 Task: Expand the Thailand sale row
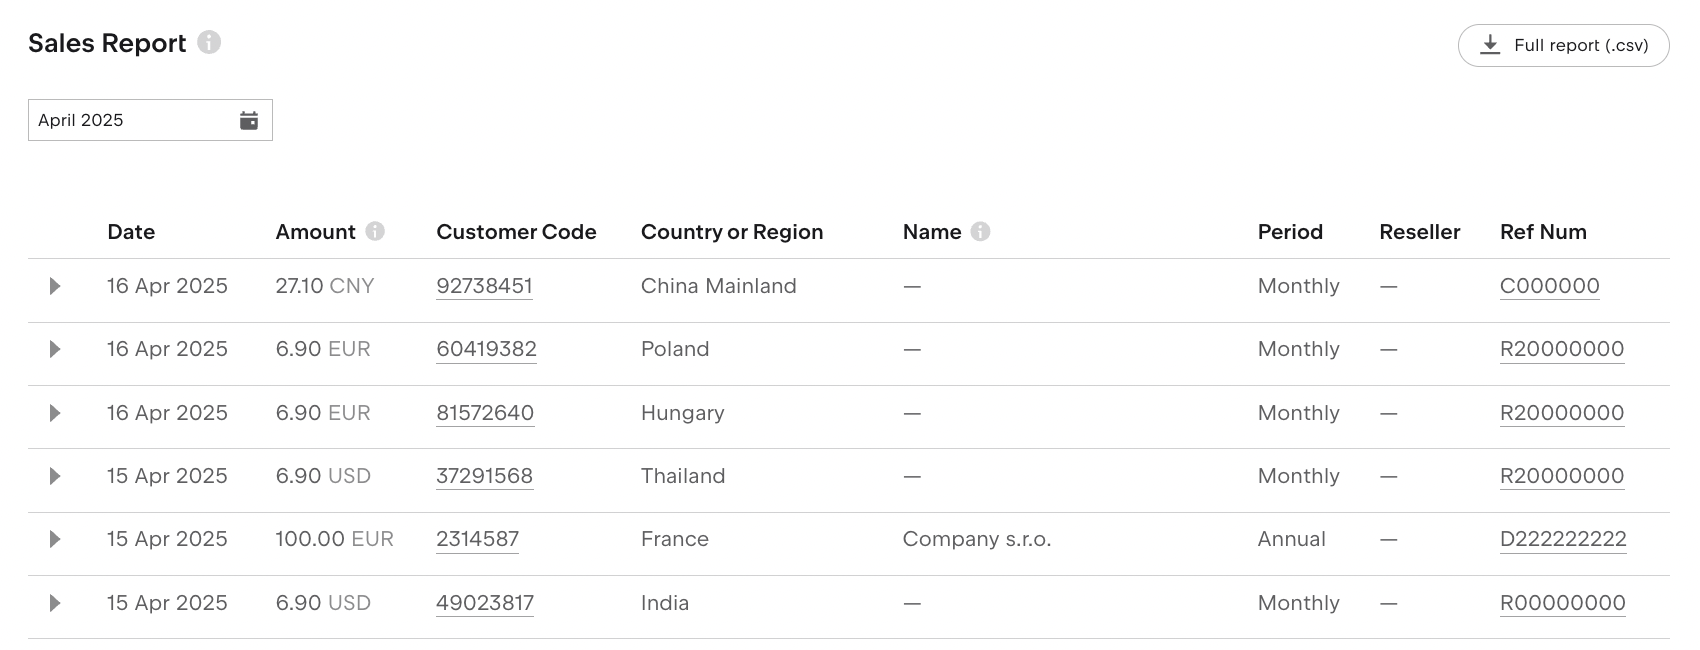coord(55,476)
